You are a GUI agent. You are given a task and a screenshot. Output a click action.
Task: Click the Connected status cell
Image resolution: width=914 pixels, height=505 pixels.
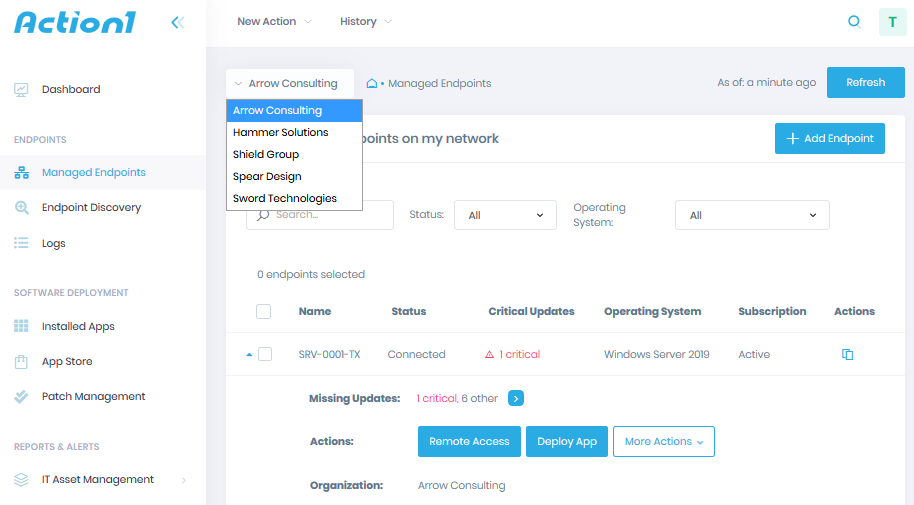(x=416, y=355)
